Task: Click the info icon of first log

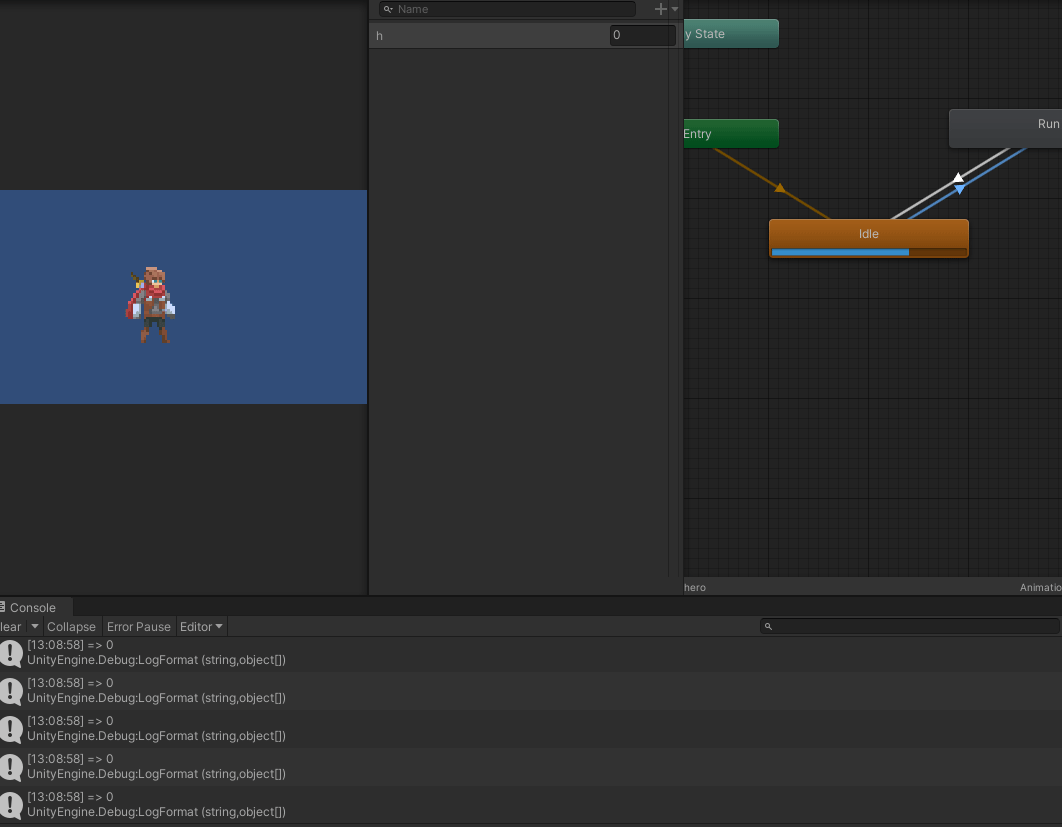Action: (10, 653)
